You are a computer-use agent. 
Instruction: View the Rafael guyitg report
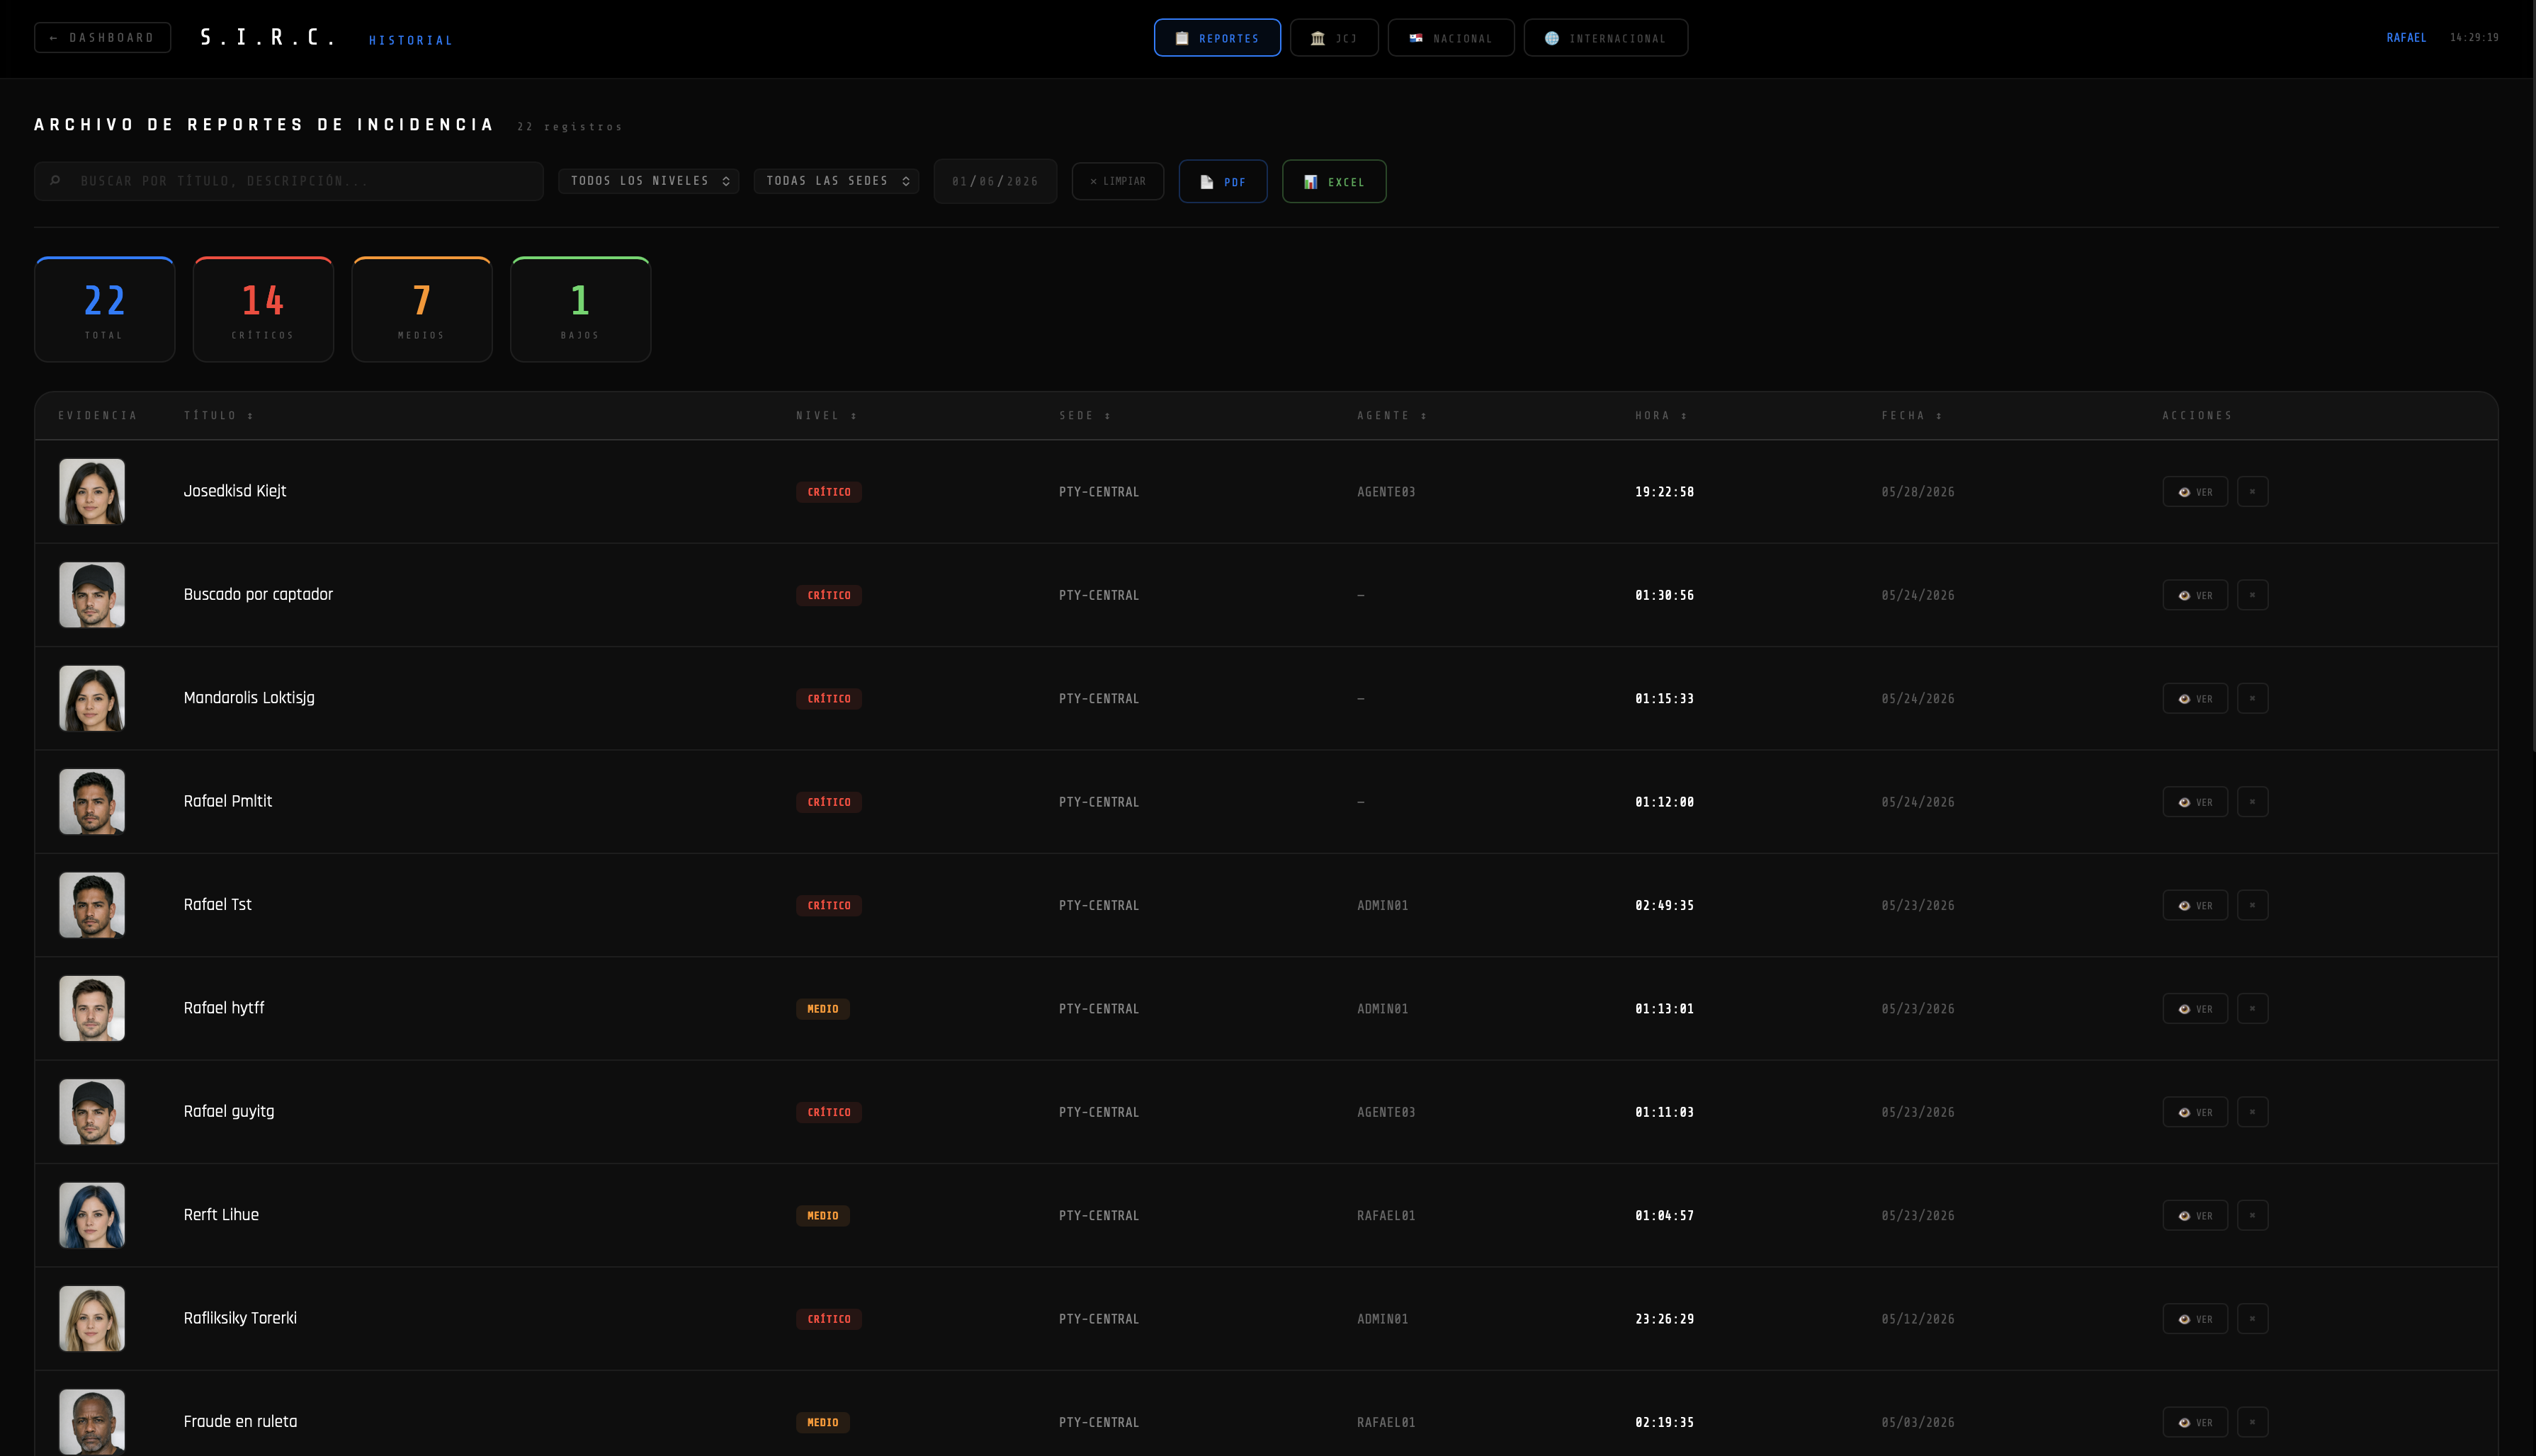pos(2195,1112)
